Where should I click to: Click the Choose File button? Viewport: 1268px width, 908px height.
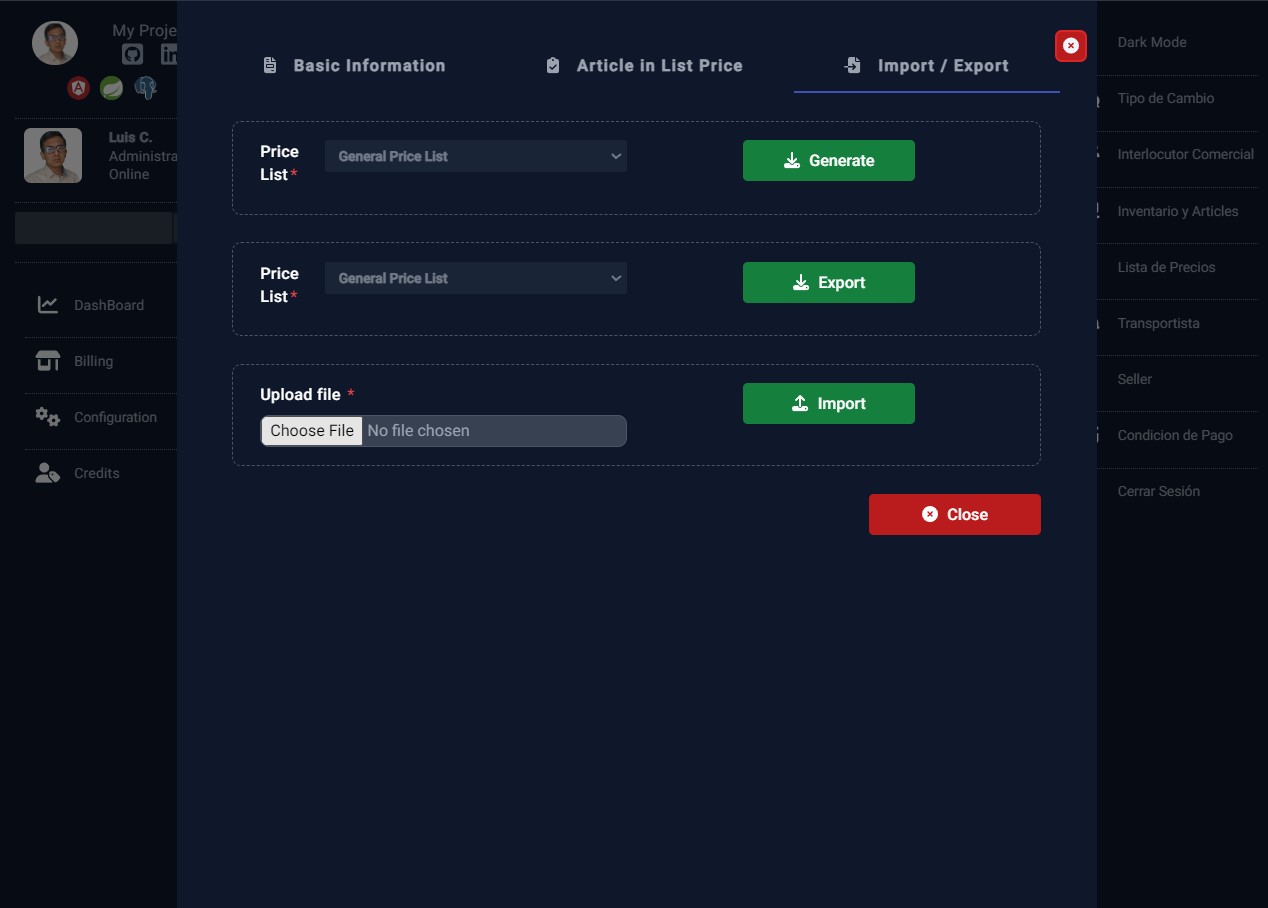312,431
